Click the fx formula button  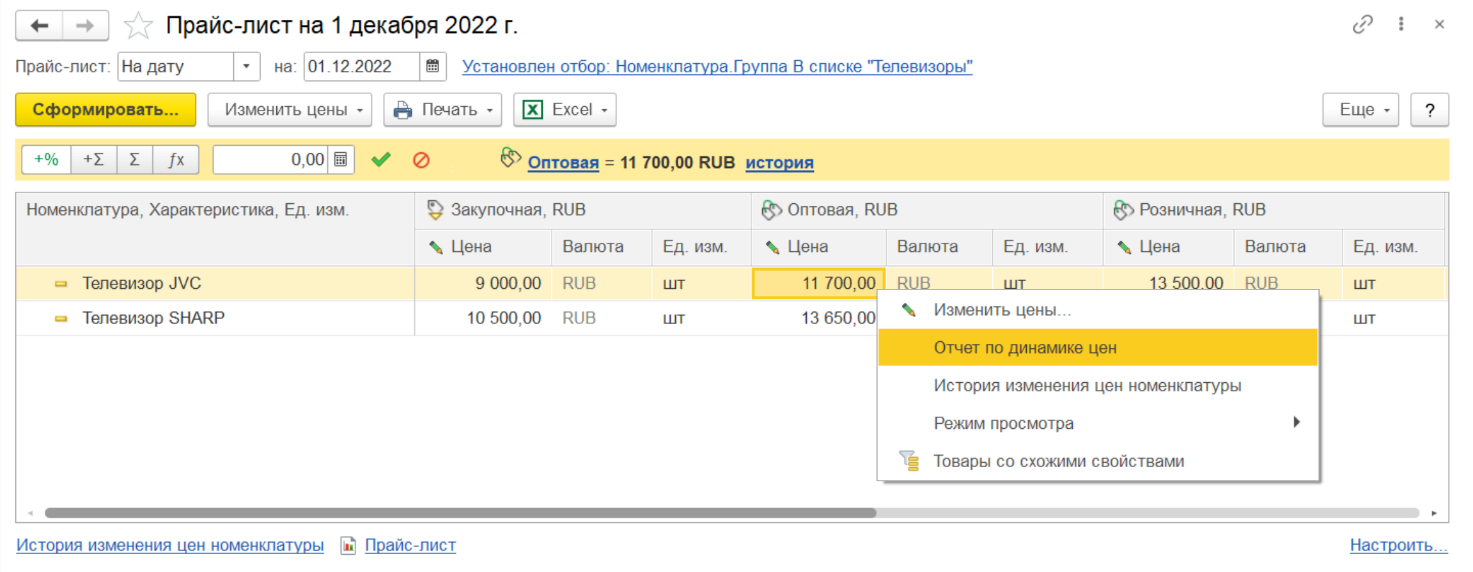(x=176, y=160)
